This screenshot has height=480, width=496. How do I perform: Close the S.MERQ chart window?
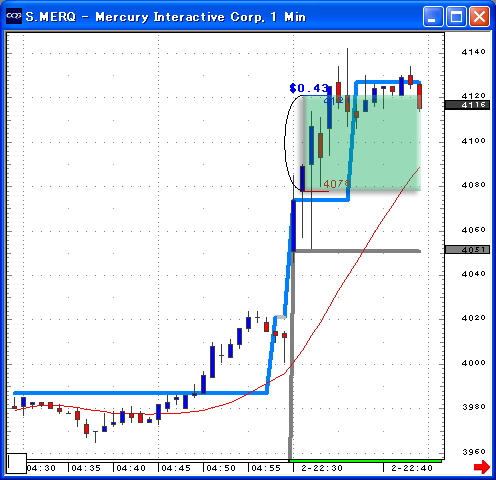[x=479, y=16]
